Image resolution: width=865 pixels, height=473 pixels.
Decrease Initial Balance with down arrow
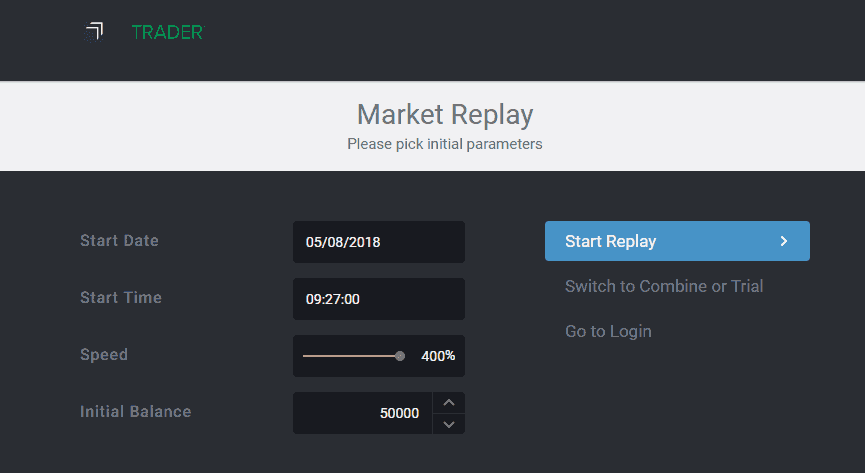click(x=449, y=424)
